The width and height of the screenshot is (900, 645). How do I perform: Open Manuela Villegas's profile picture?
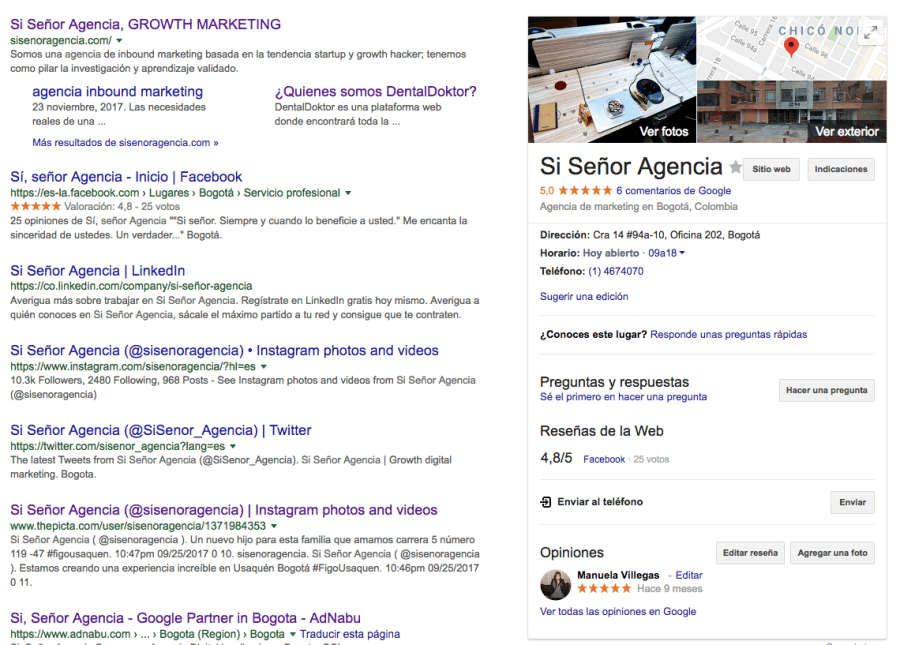(555, 585)
